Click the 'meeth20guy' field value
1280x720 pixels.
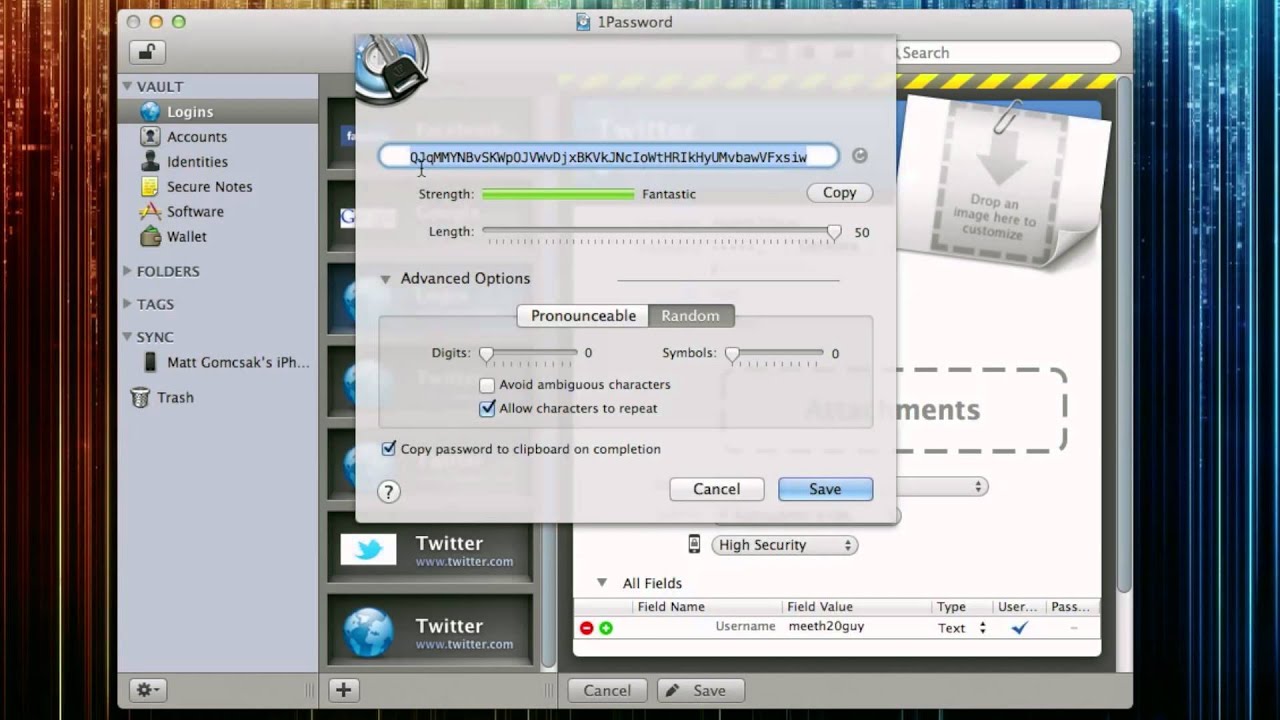tap(826, 627)
